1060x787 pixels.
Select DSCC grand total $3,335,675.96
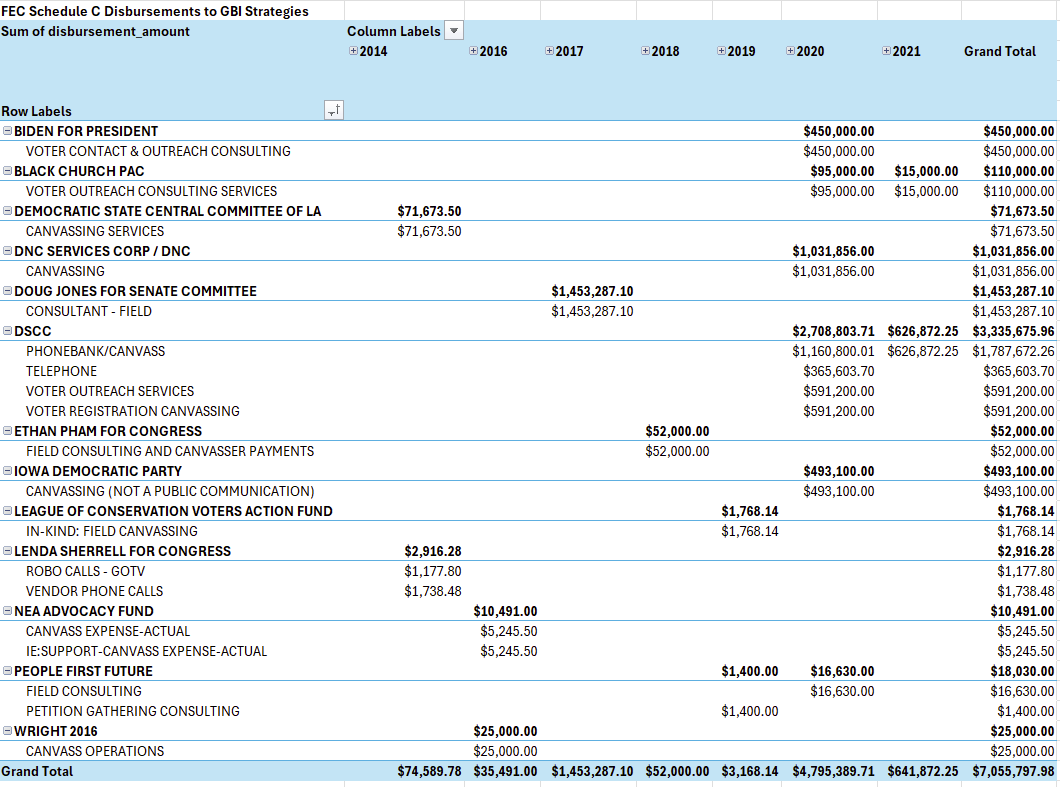coord(1013,331)
